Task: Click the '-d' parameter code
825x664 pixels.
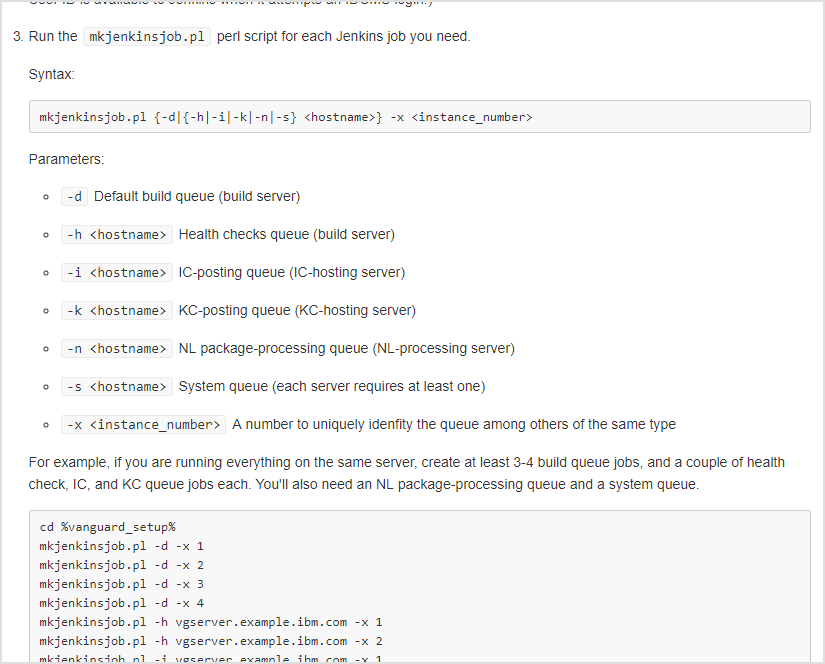Action: tap(74, 197)
